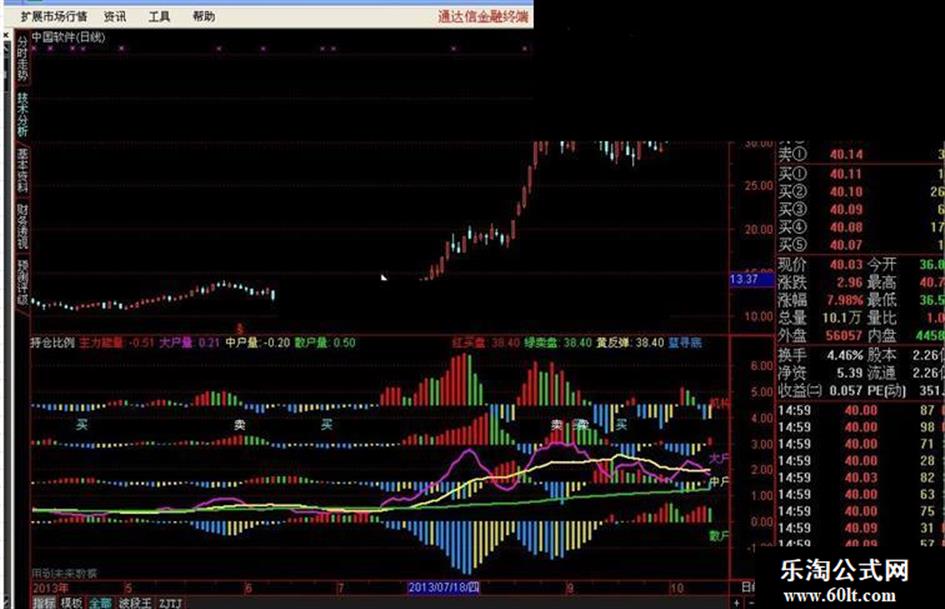The height and width of the screenshot is (609, 945).
Task: Select the 买② 40.10 order row
Action: tap(861, 192)
